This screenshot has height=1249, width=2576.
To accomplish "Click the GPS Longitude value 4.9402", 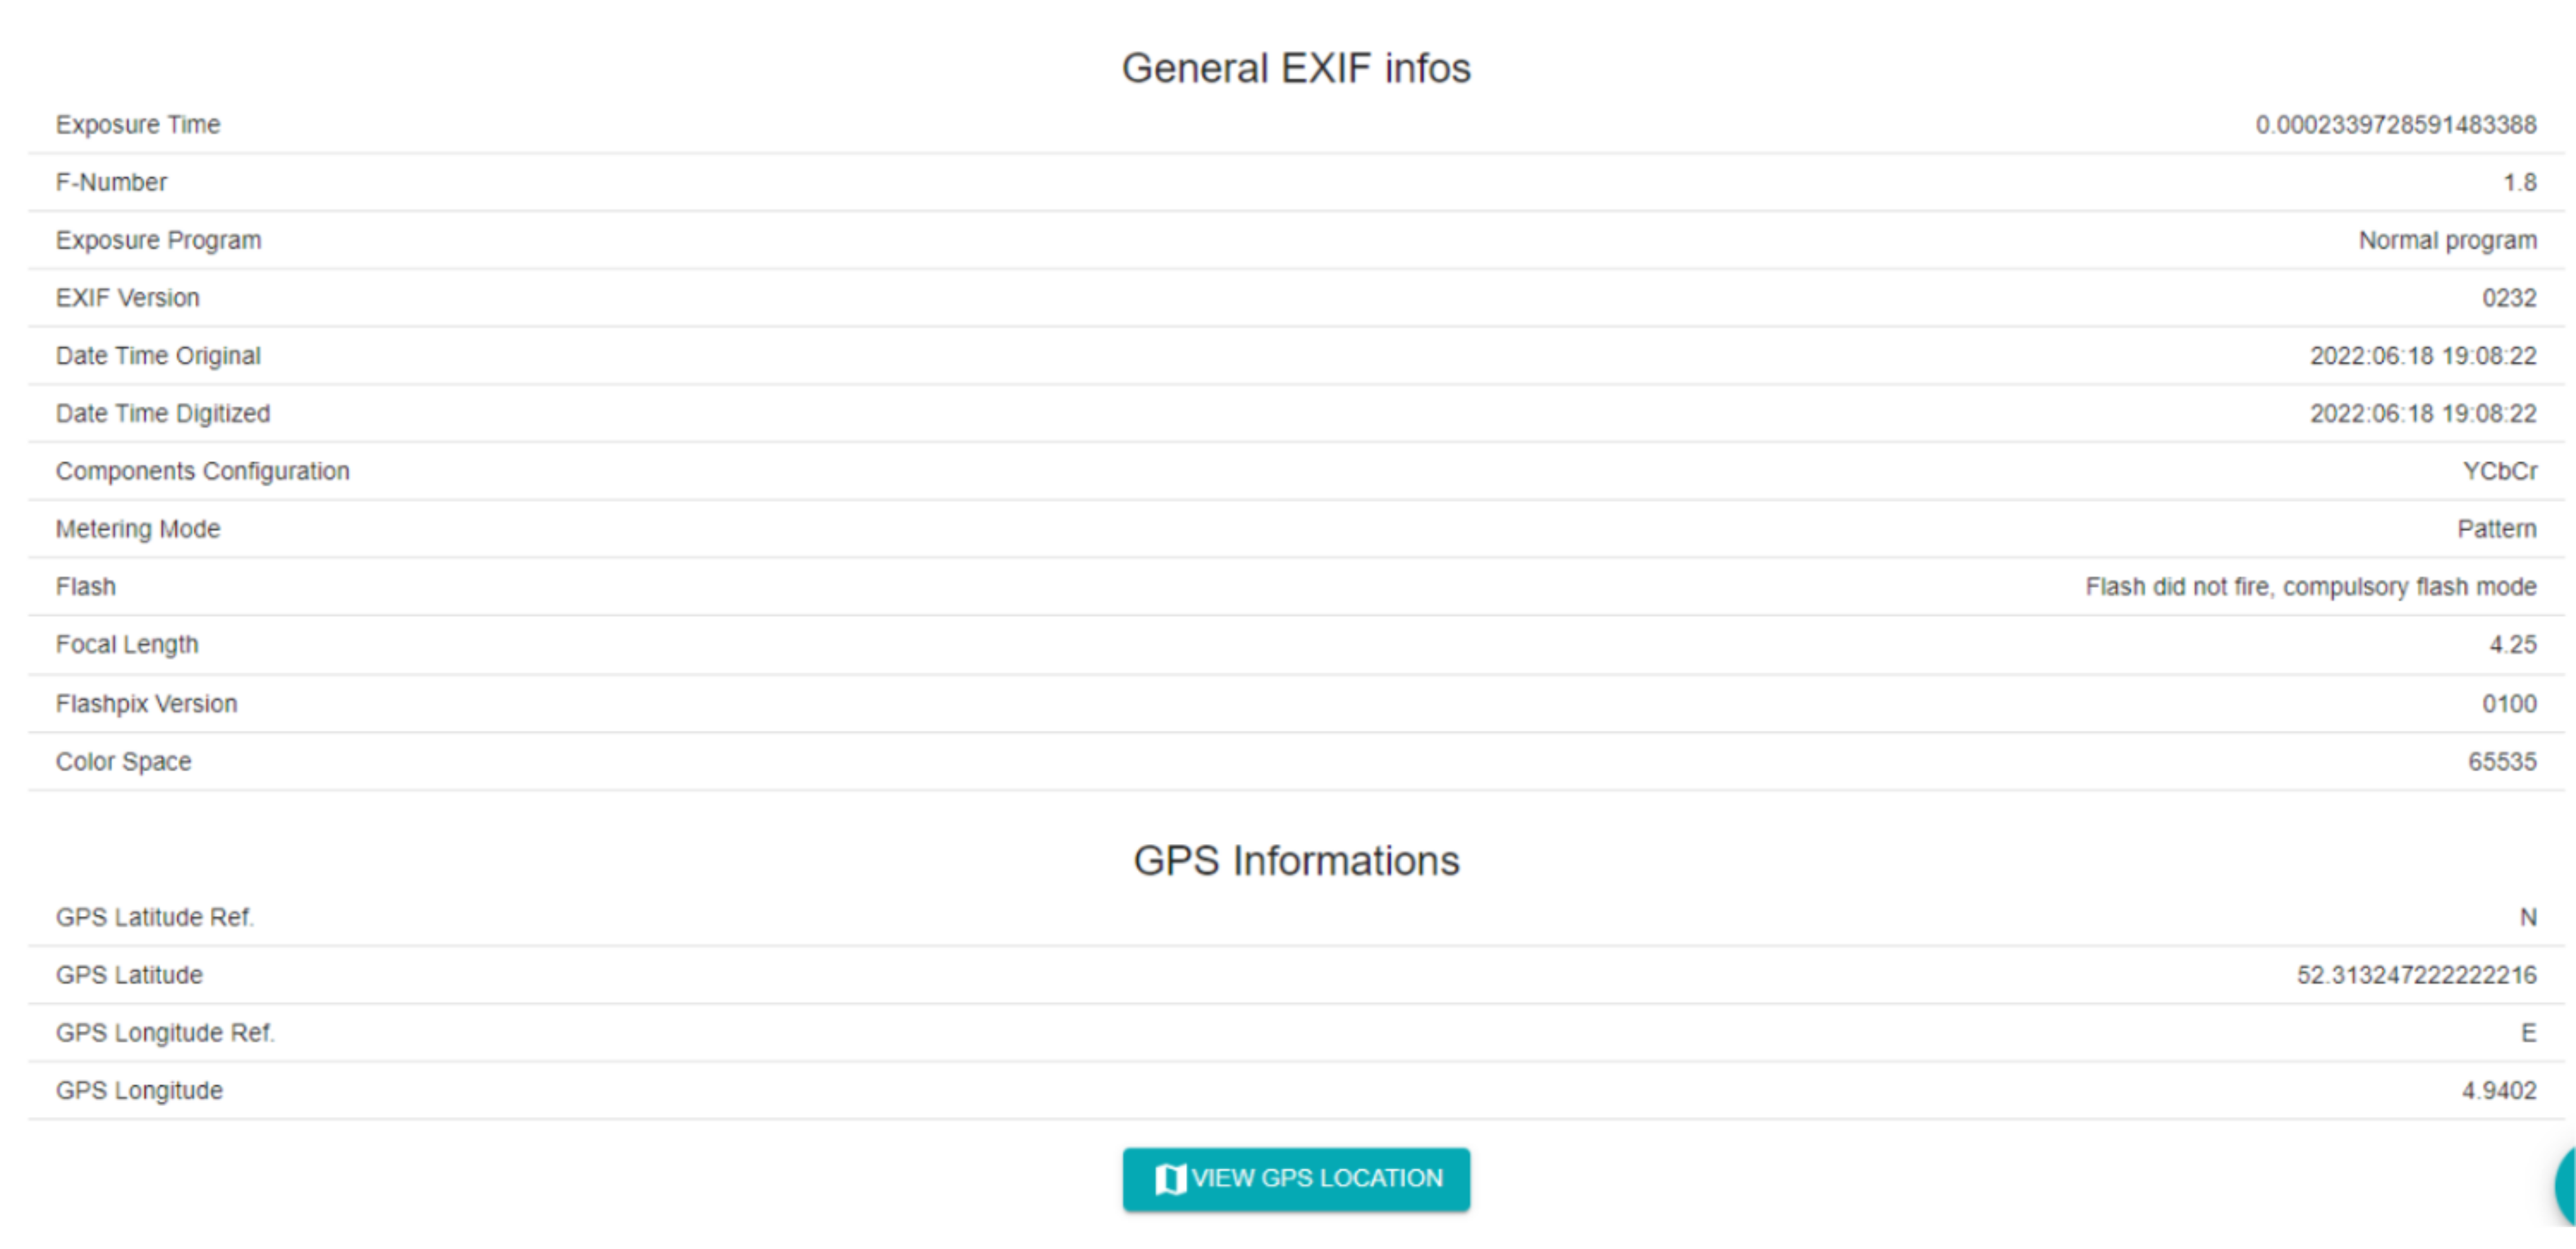I will [2498, 1091].
